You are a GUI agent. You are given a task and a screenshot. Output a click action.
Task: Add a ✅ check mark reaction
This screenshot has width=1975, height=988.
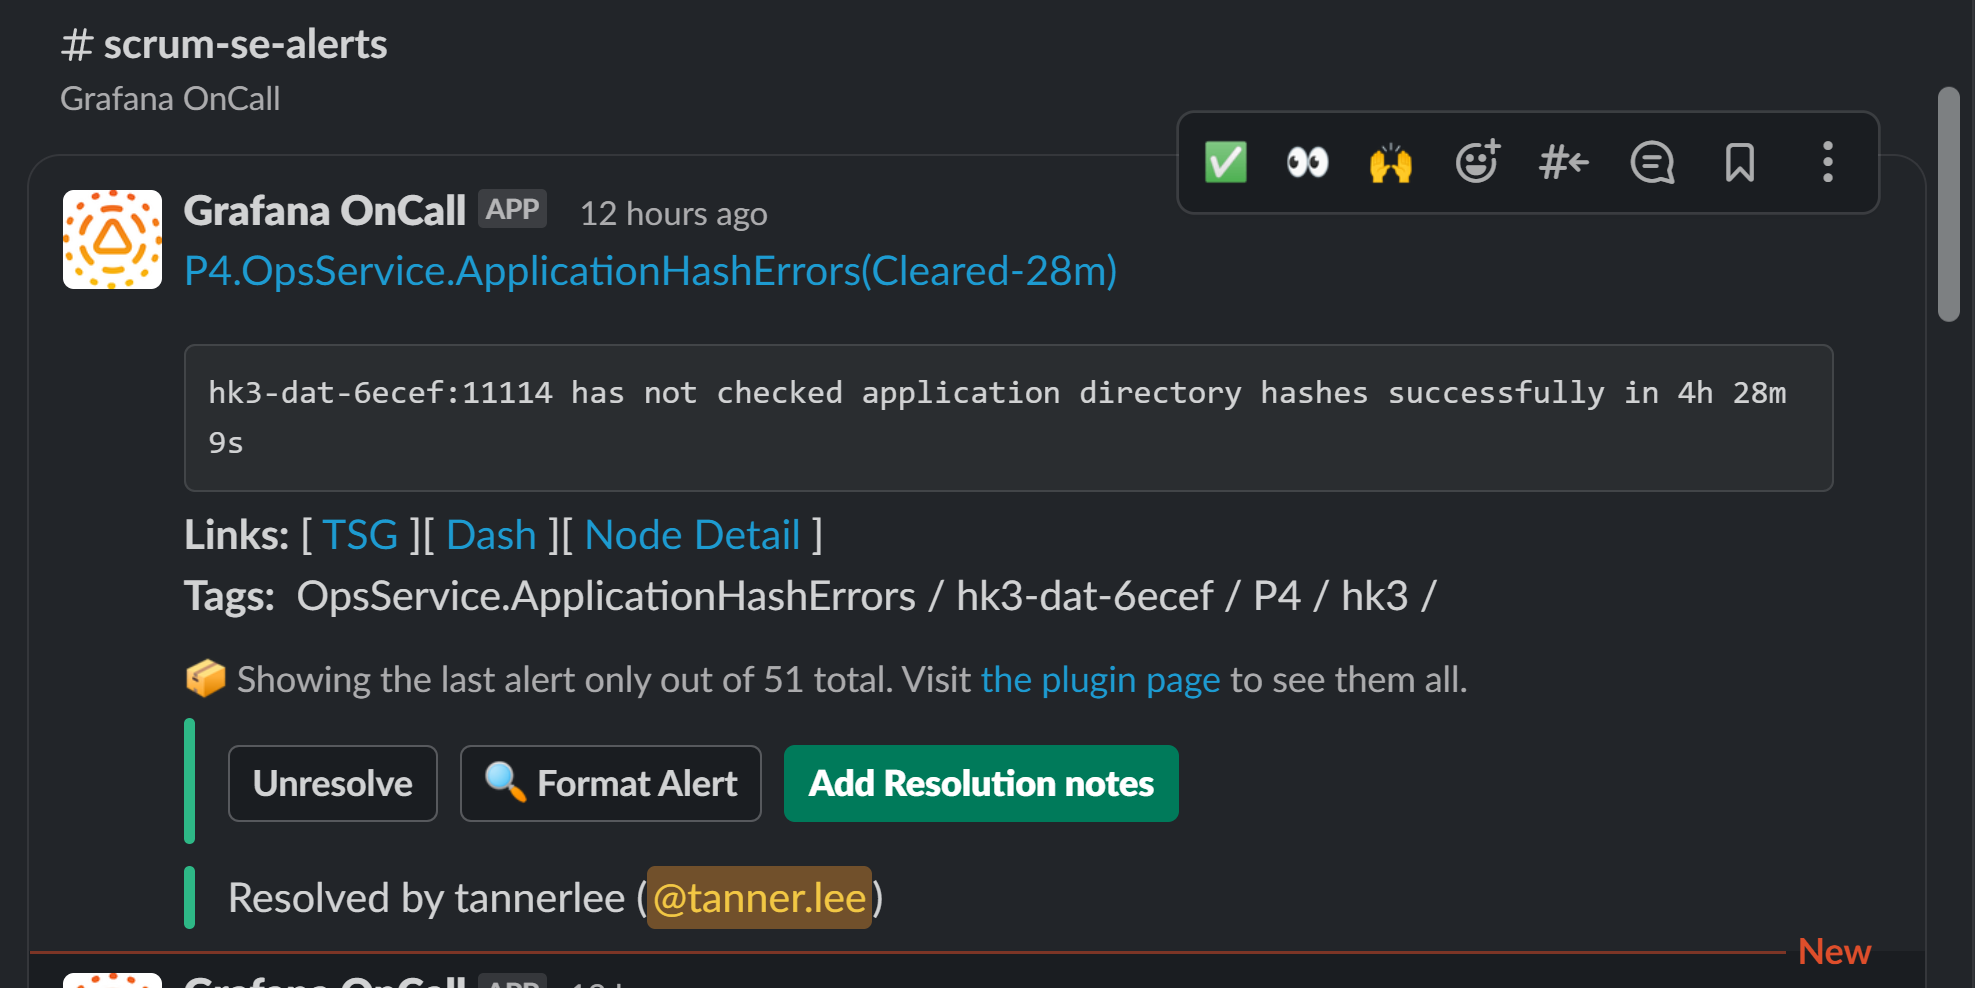(x=1226, y=162)
